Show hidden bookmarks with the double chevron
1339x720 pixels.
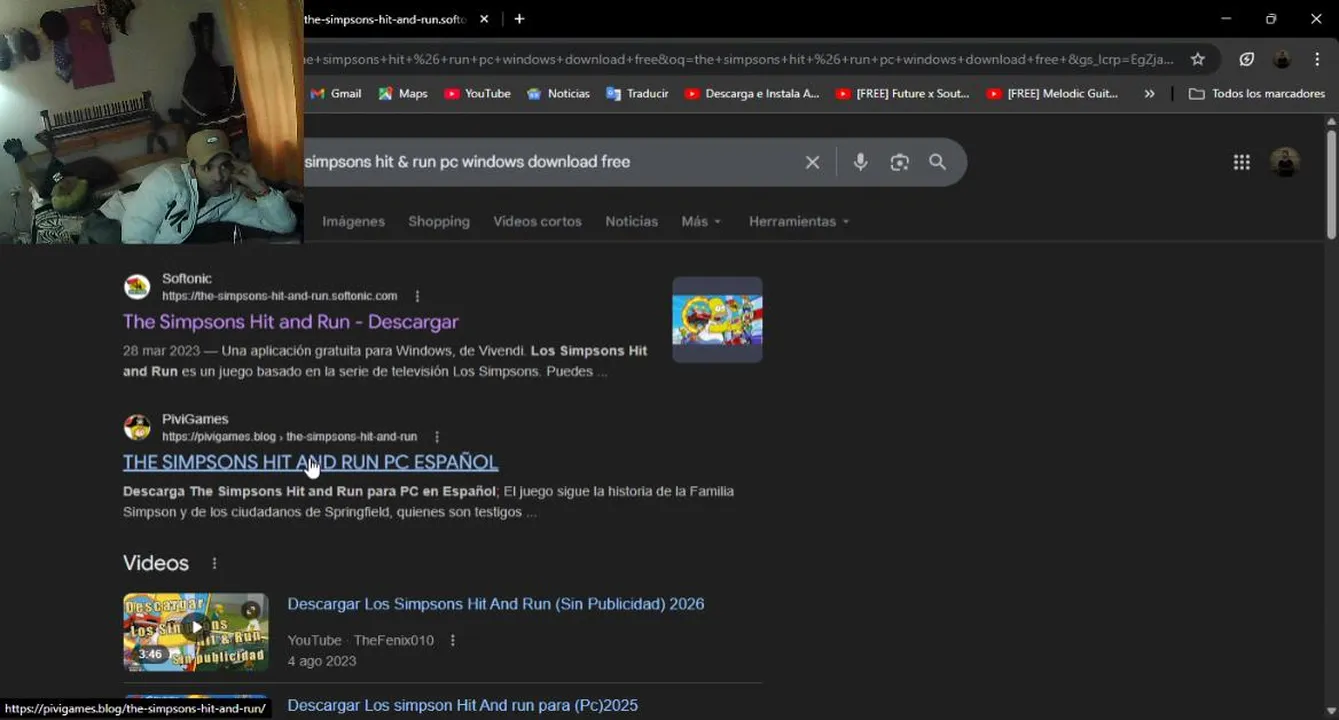point(1149,93)
